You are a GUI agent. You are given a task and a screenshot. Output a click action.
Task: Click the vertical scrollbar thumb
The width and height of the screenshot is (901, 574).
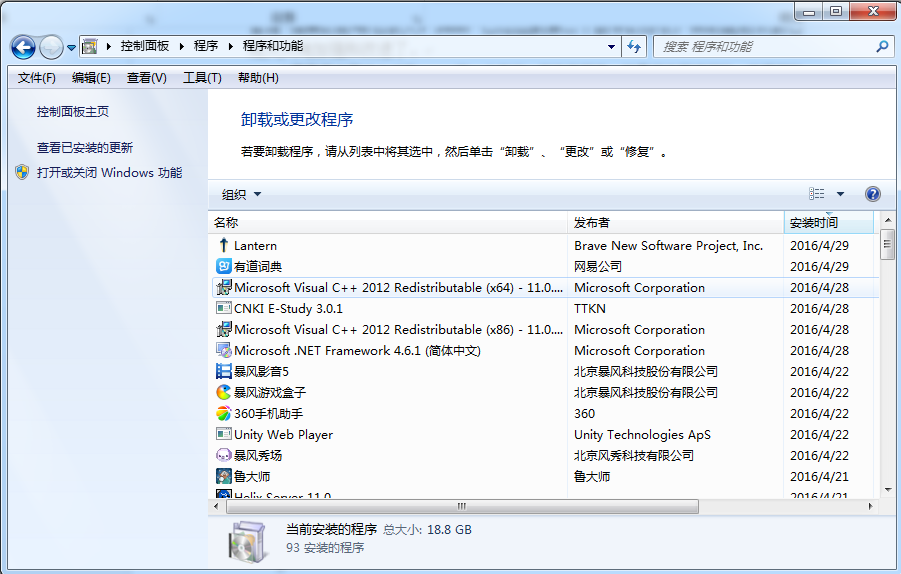pos(888,244)
